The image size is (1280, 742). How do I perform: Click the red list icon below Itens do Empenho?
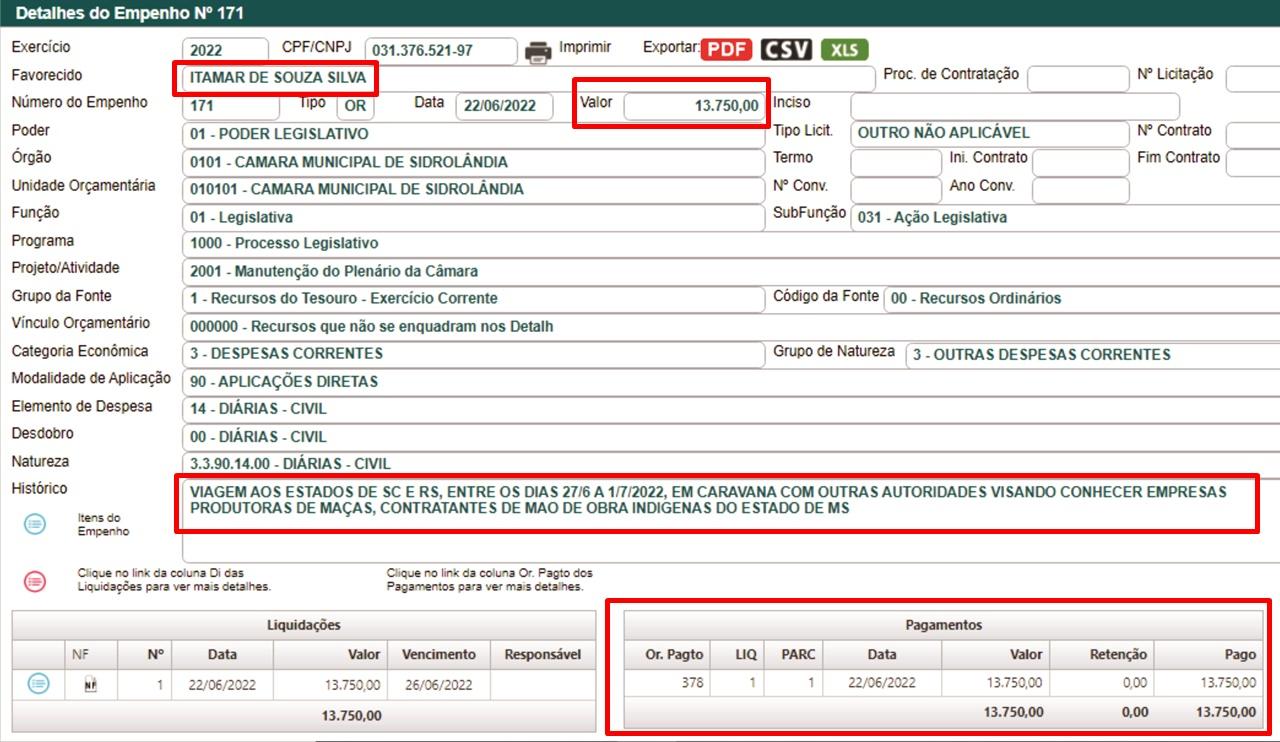[x=35, y=581]
